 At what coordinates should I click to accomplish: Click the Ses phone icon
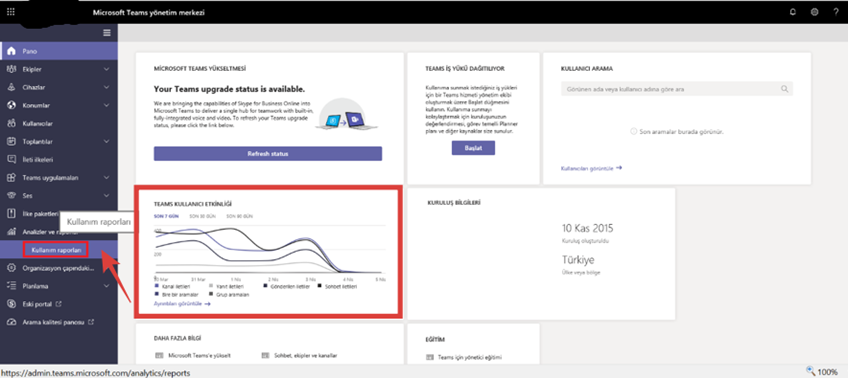click(11, 195)
